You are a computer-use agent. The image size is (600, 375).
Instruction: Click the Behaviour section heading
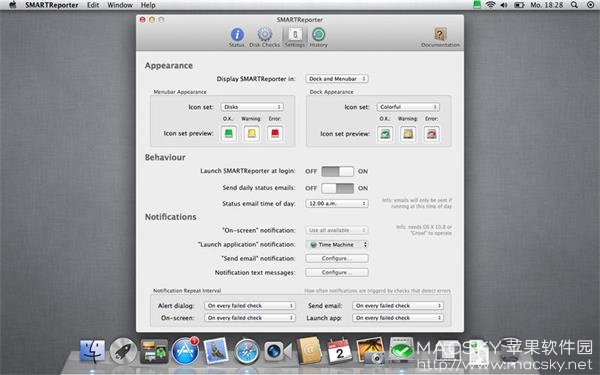165,157
